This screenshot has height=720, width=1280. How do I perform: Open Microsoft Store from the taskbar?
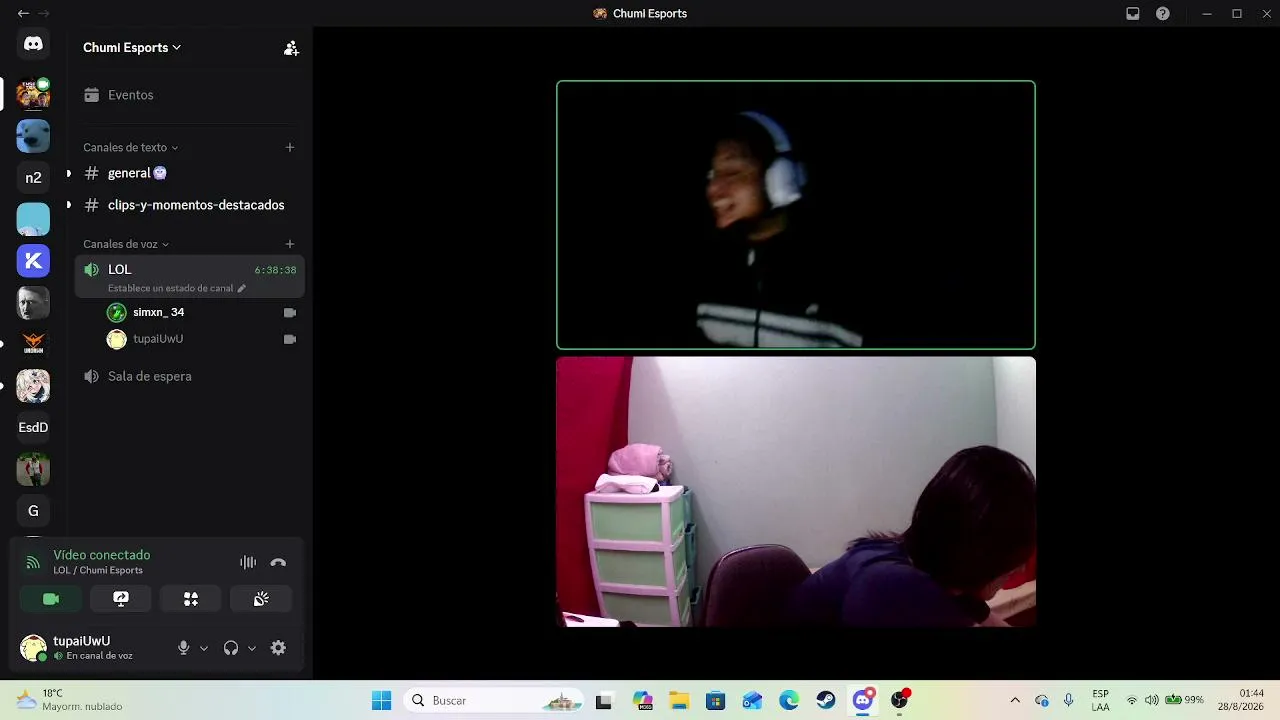[x=715, y=700]
